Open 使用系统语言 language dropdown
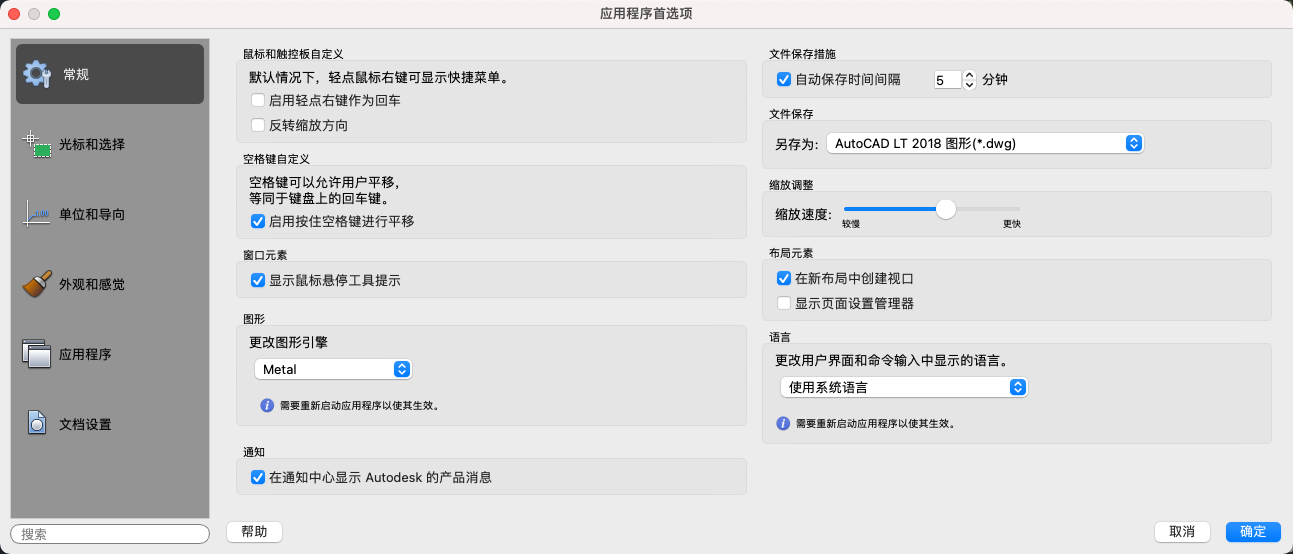The image size is (1293, 554). [x=903, y=387]
